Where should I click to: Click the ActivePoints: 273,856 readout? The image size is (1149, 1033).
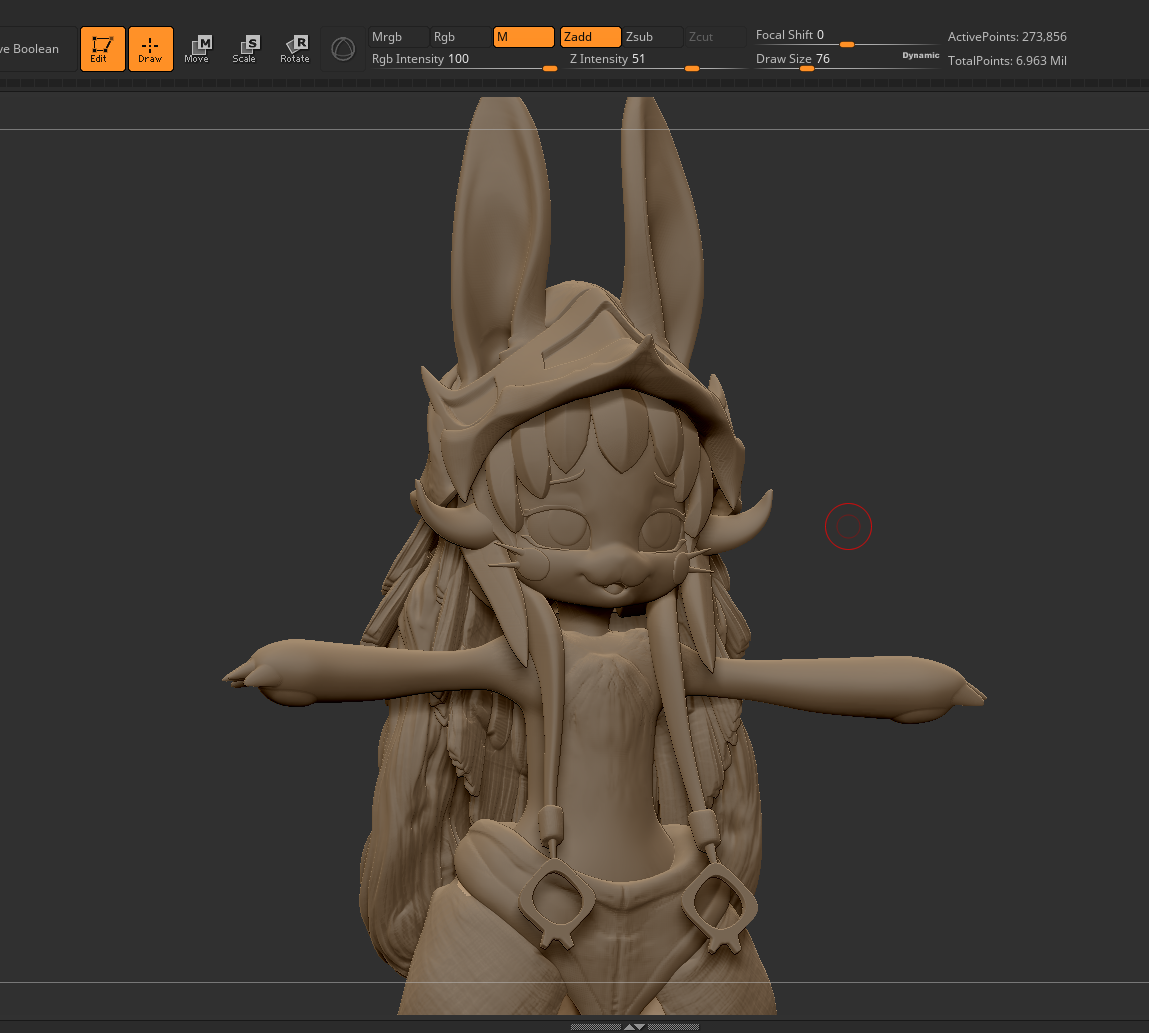click(1007, 37)
